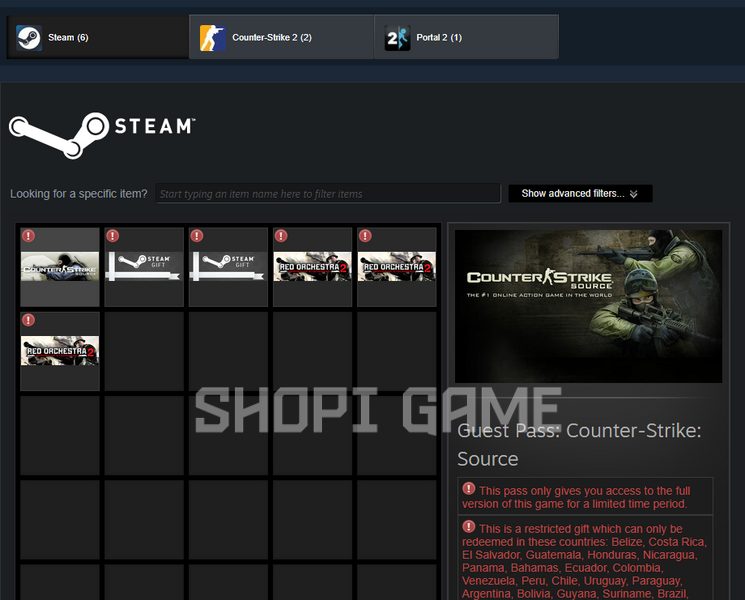Click the Steam logo icon in Steam tab
745x600 pixels.
click(29, 38)
